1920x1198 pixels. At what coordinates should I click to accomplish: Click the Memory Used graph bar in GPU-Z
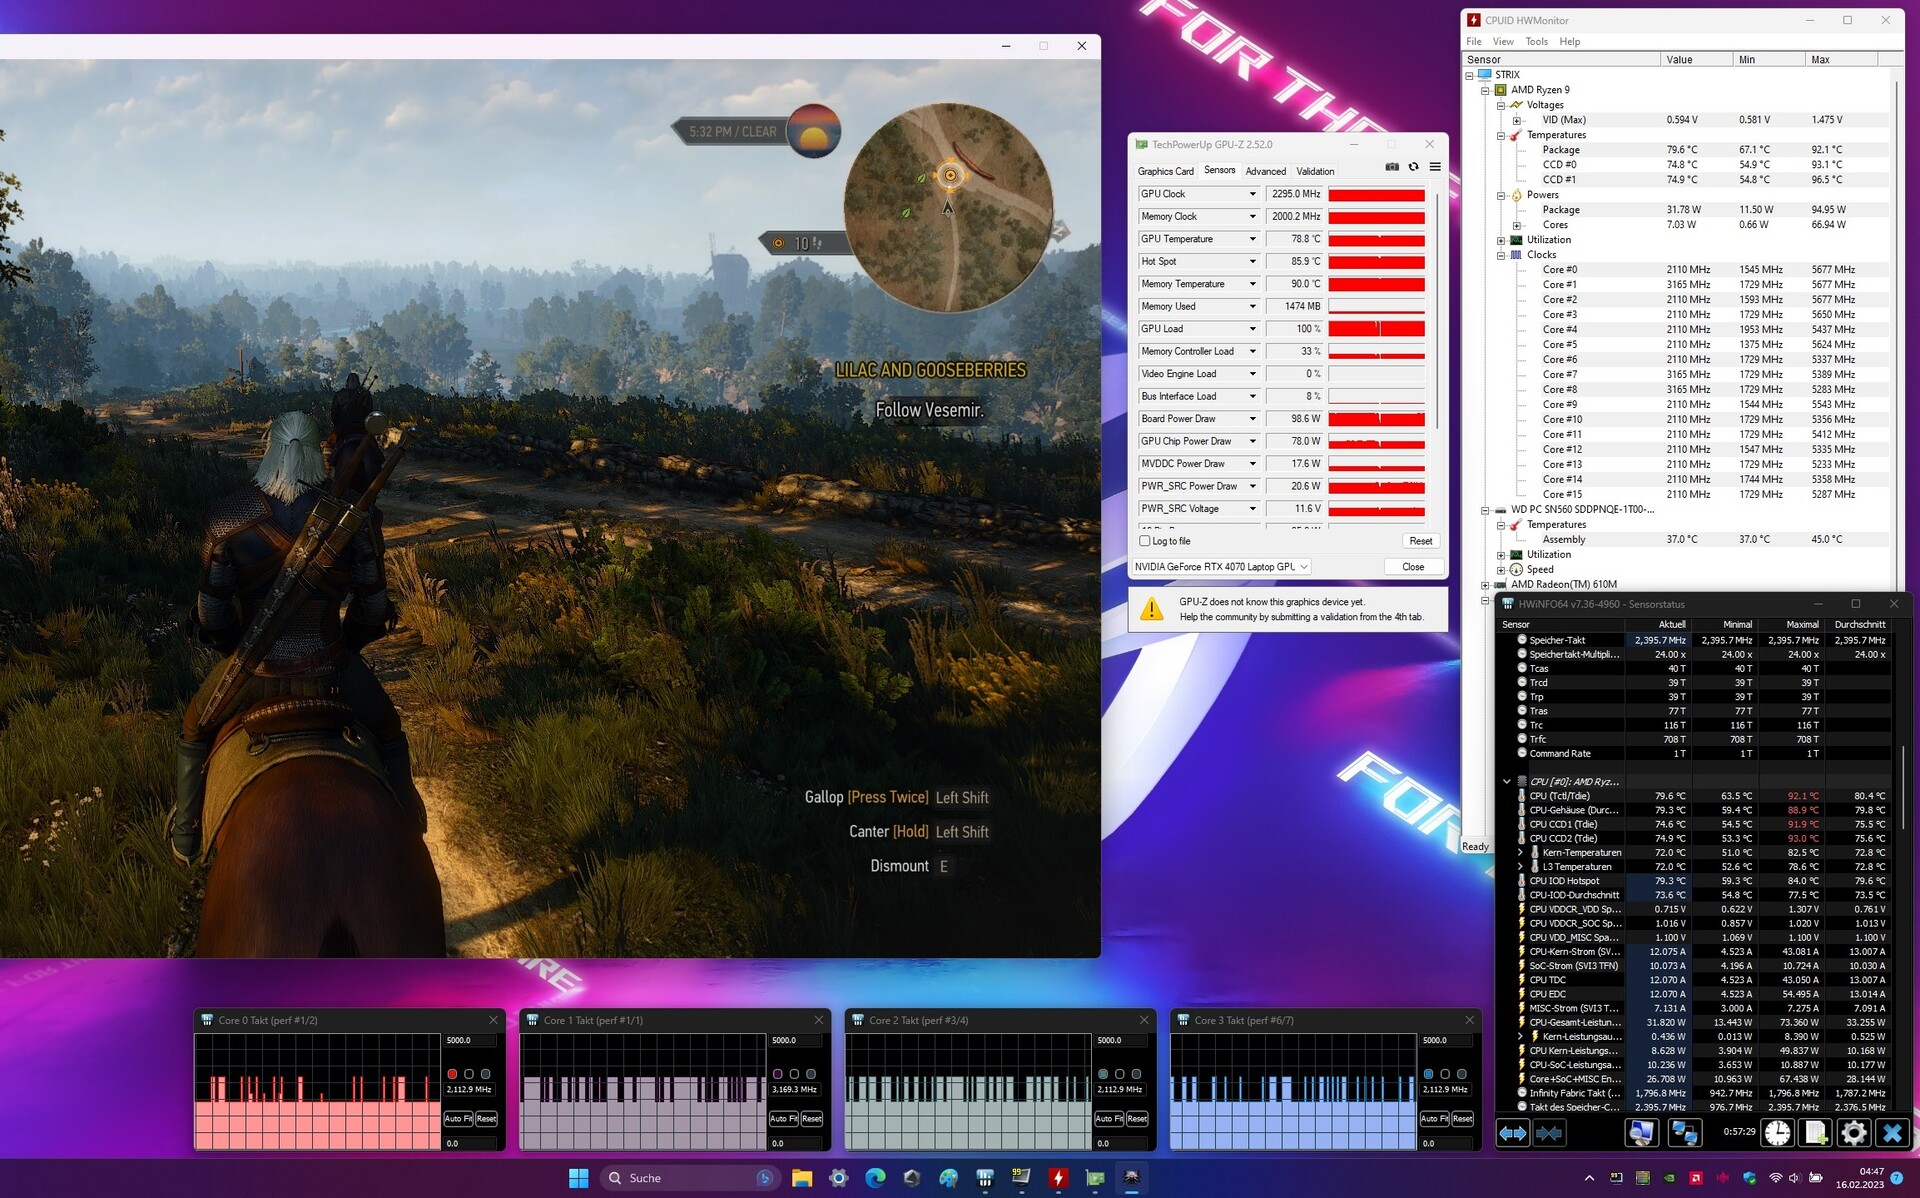tap(1376, 307)
